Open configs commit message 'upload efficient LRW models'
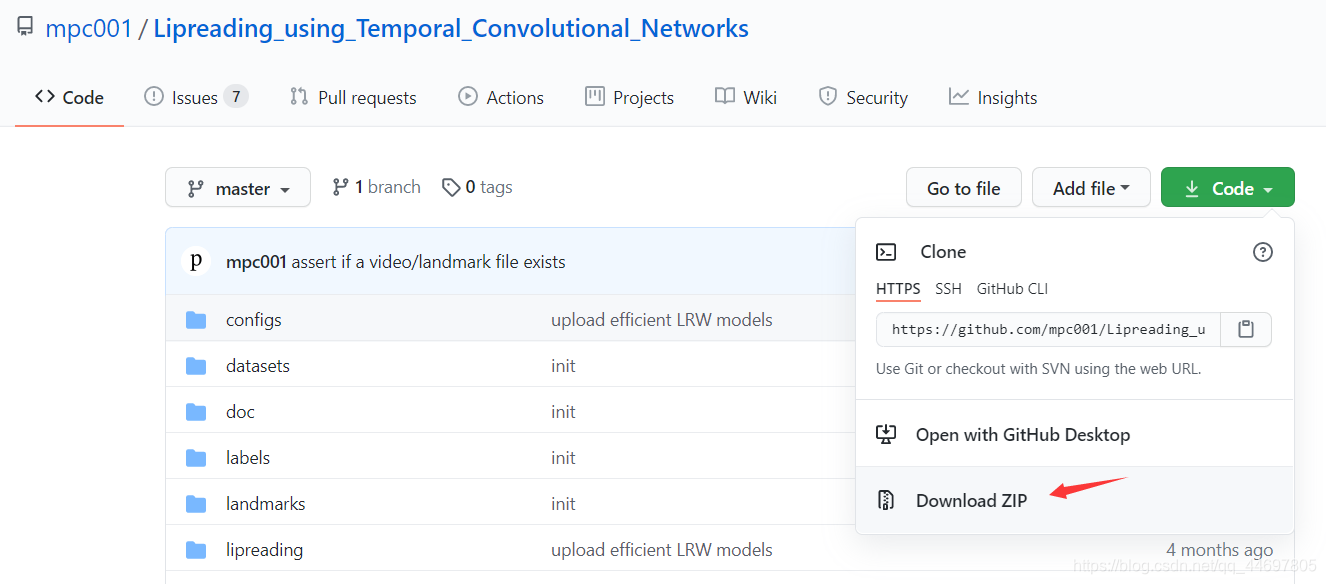The image size is (1326, 584). pyautogui.click(x=662, y=320)
